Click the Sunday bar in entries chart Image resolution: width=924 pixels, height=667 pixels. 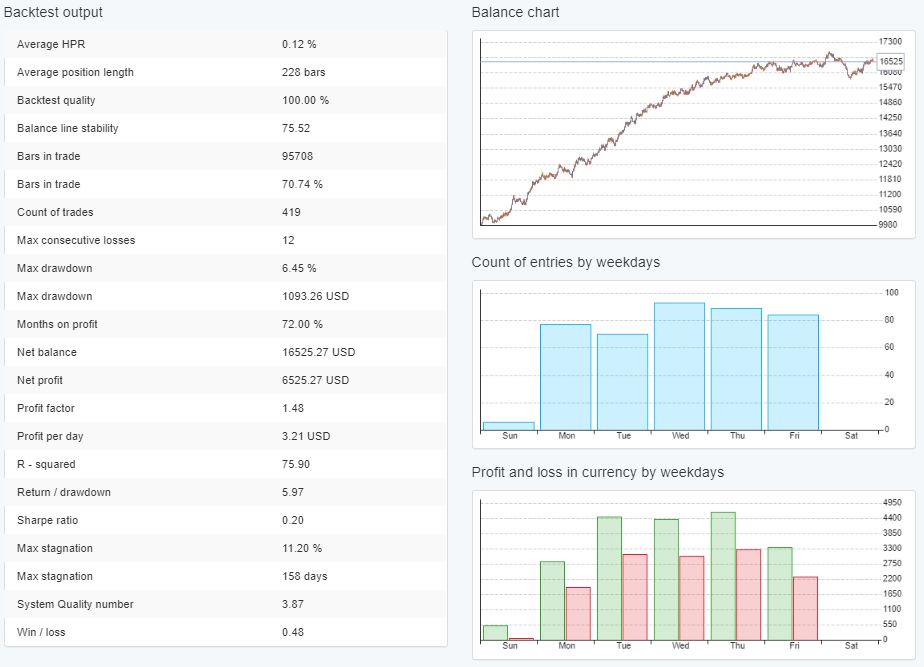(509, 426)
